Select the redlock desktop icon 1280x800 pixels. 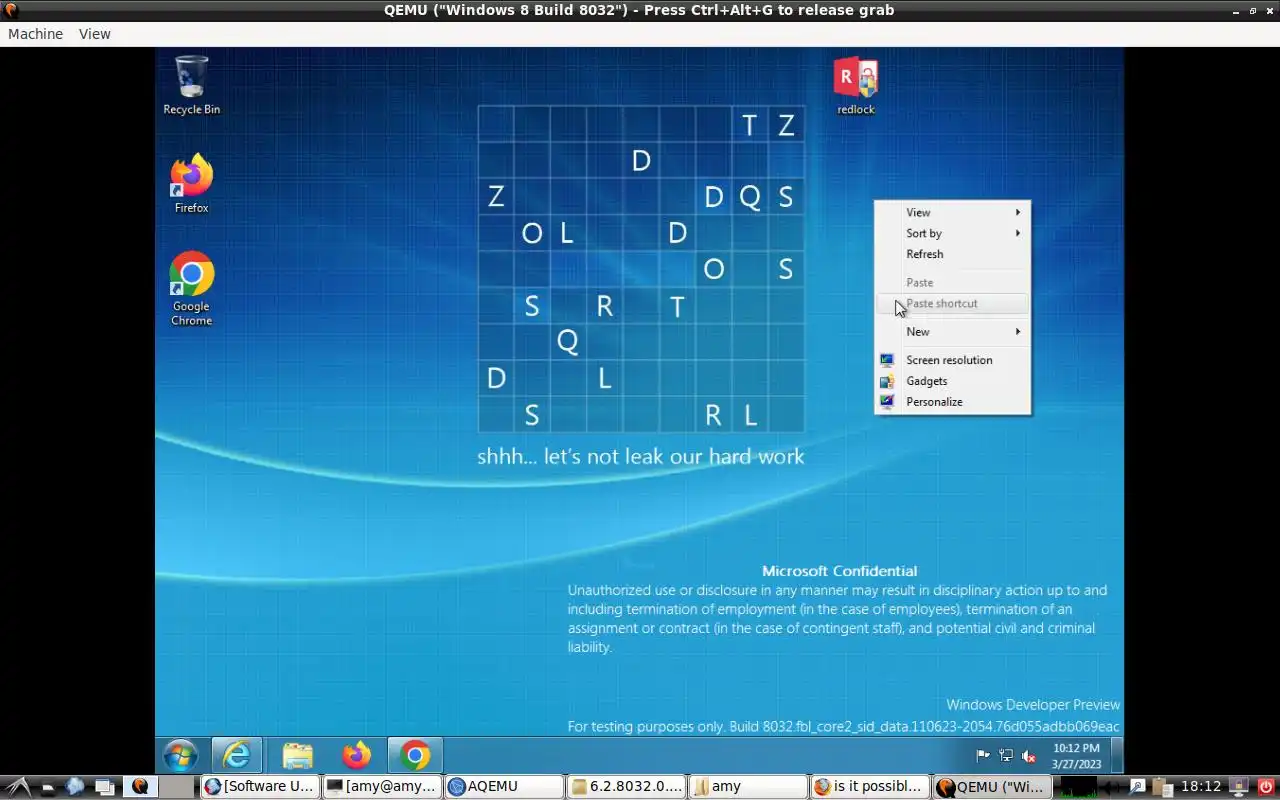click(856, 86)
